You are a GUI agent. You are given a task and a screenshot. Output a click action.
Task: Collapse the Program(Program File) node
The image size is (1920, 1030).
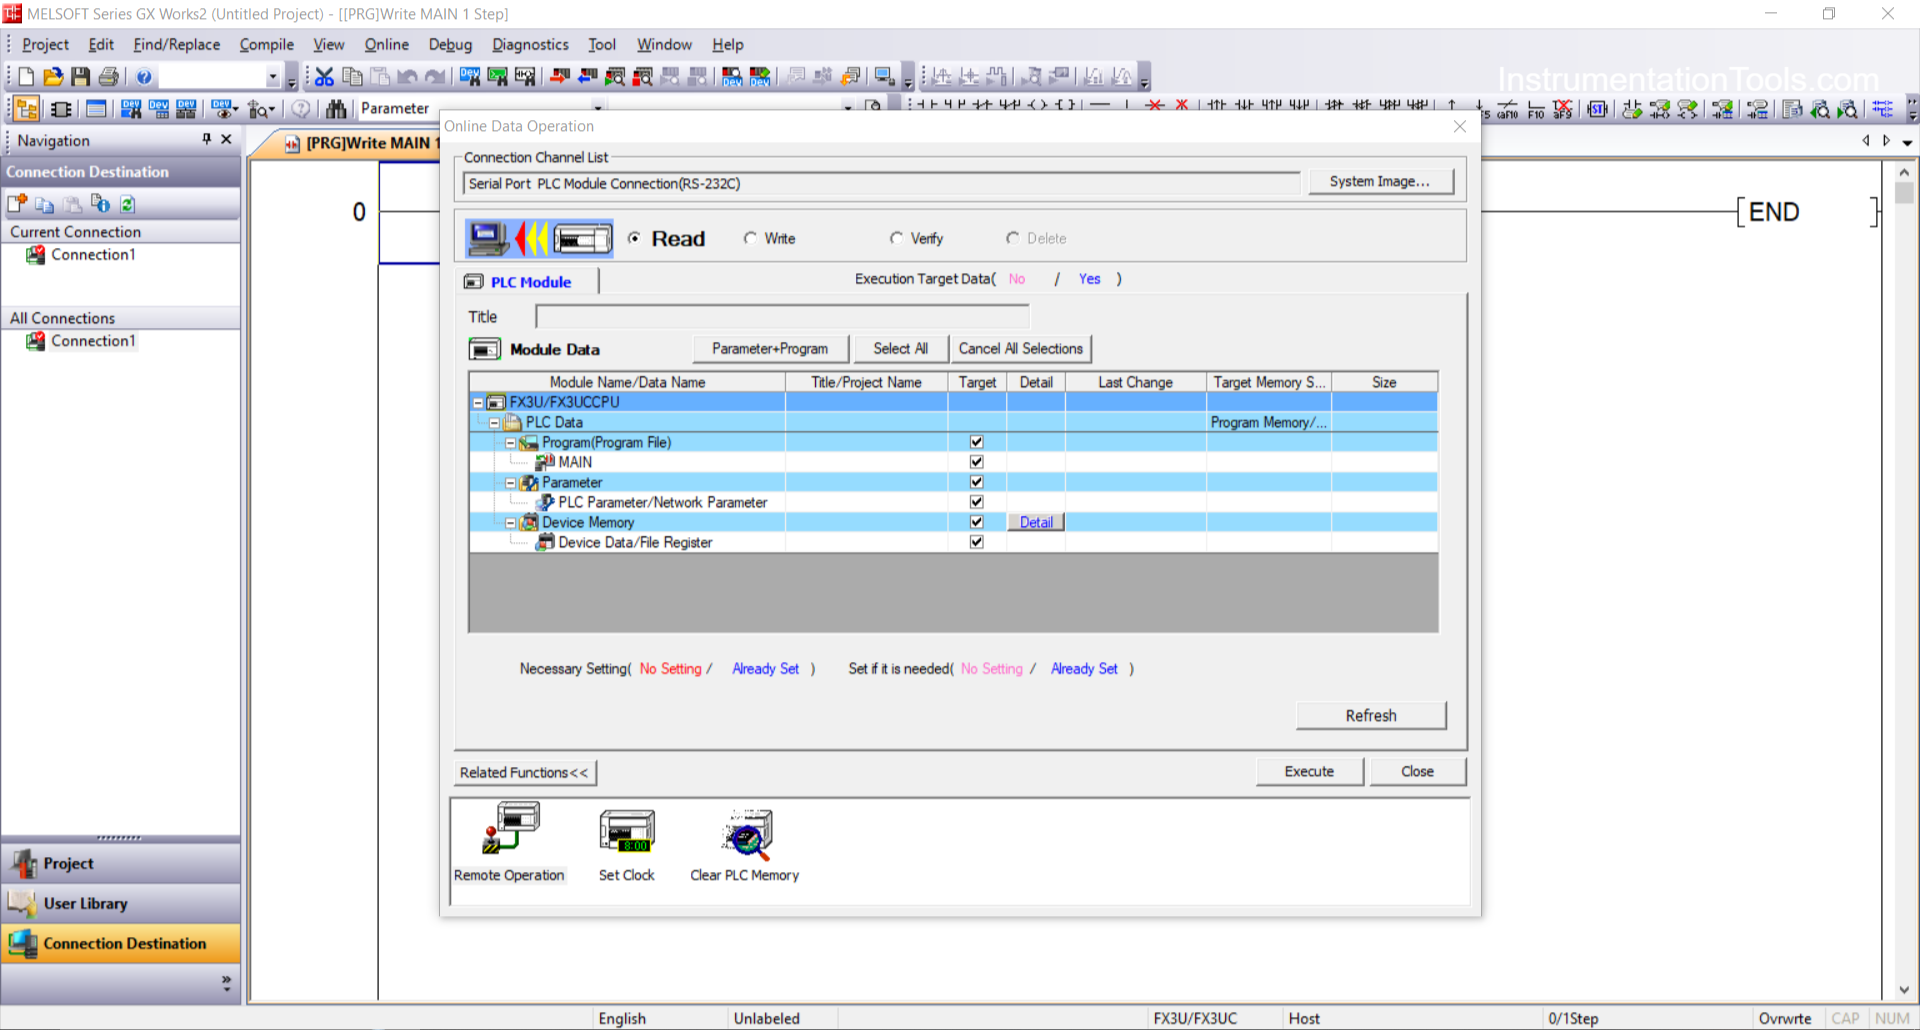(x=510, y=442)
